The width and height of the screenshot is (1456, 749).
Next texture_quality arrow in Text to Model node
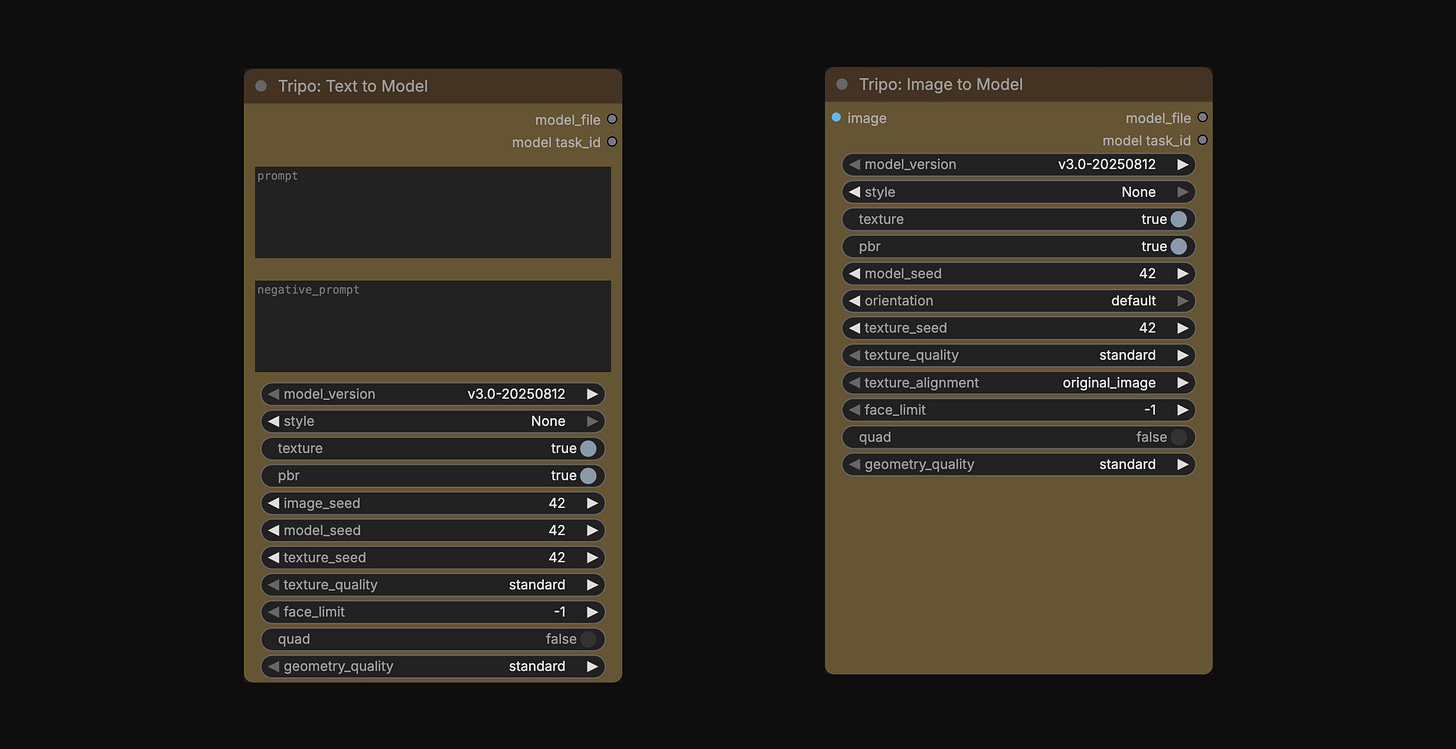(592, 585)
